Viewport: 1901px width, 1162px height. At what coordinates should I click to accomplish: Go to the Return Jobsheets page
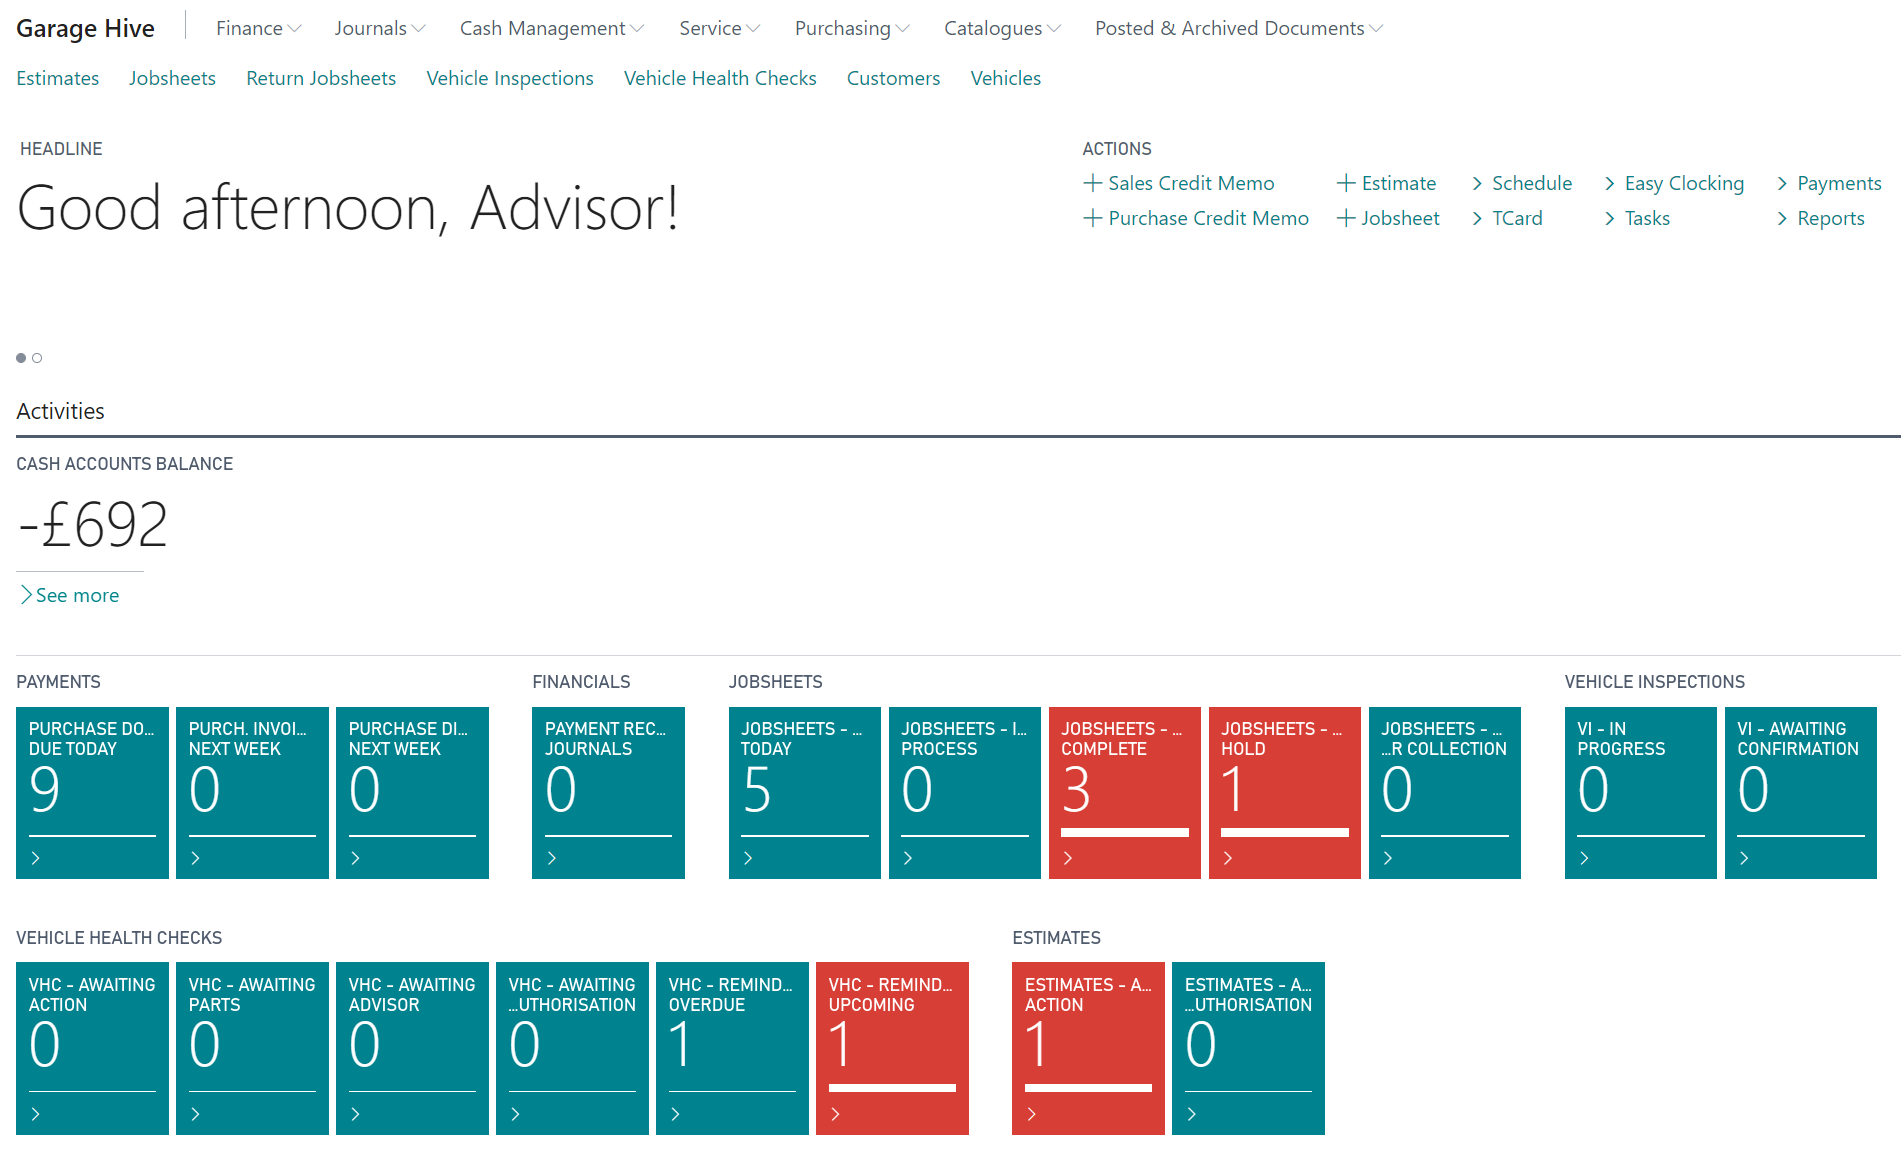(321, 78)
